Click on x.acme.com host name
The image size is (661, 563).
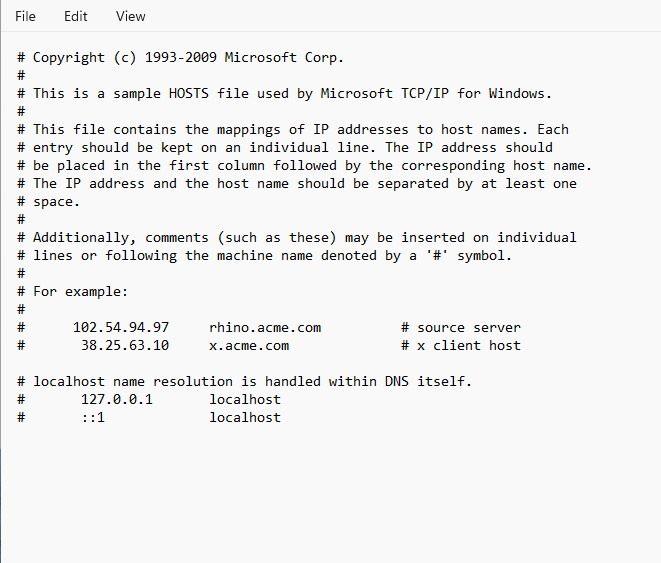pyautogui.click(x=249, y=345)
